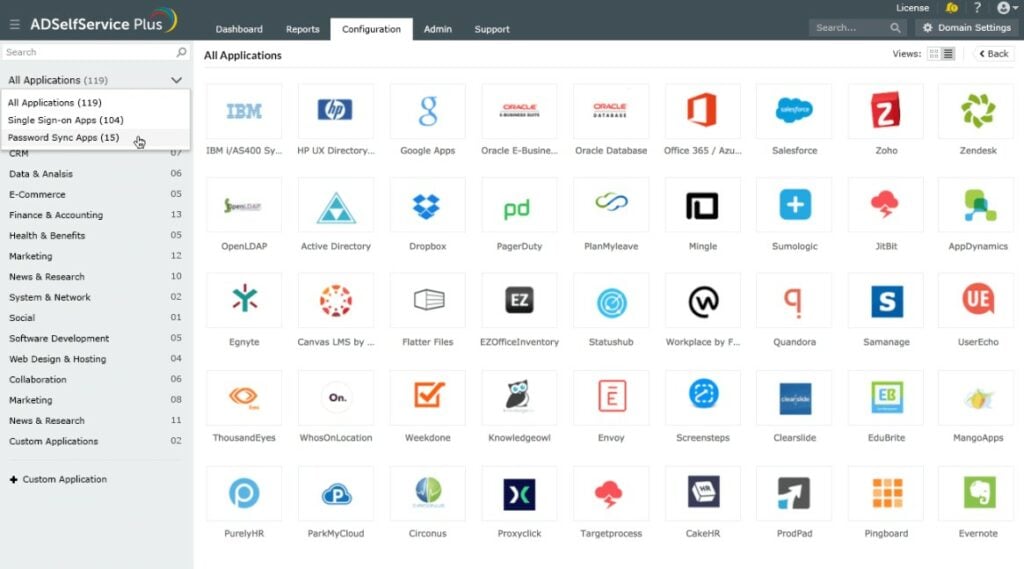Click the sidebar application search field
The height and width of the screenshot is (569, 1024).
[95, 52]
